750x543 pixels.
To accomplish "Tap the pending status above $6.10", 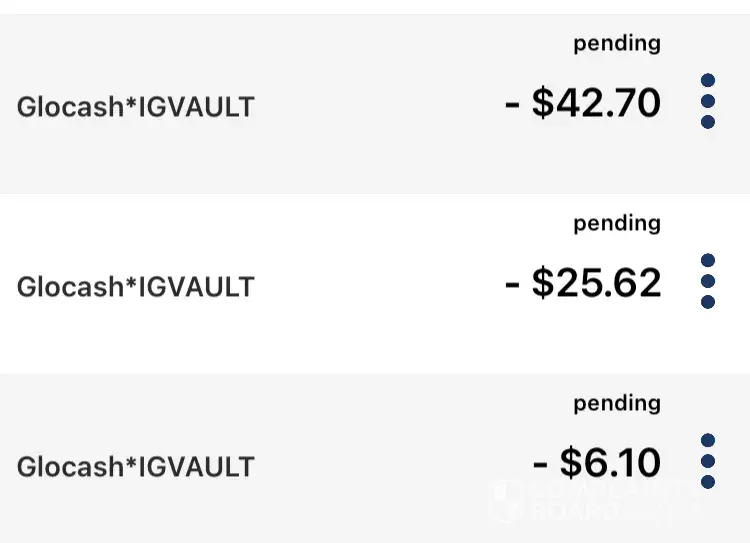I will coord(617,403).
